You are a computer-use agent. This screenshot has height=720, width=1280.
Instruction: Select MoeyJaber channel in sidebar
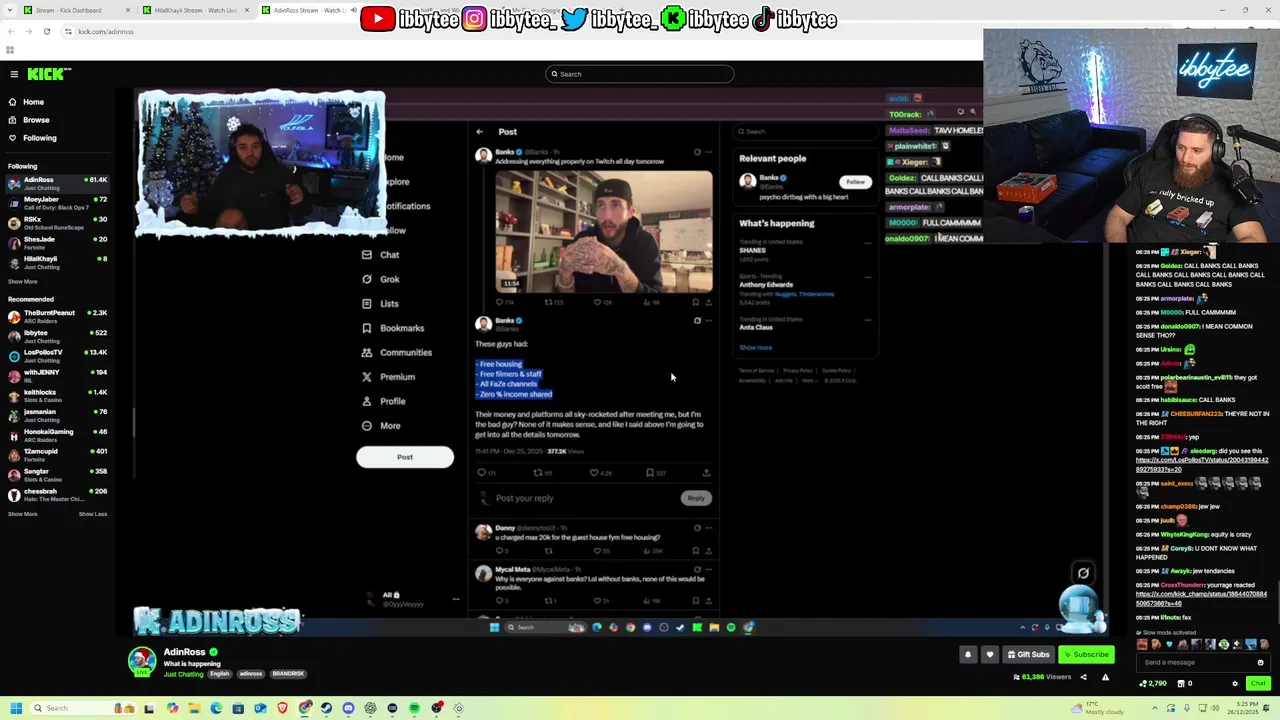tap(58, 203)
